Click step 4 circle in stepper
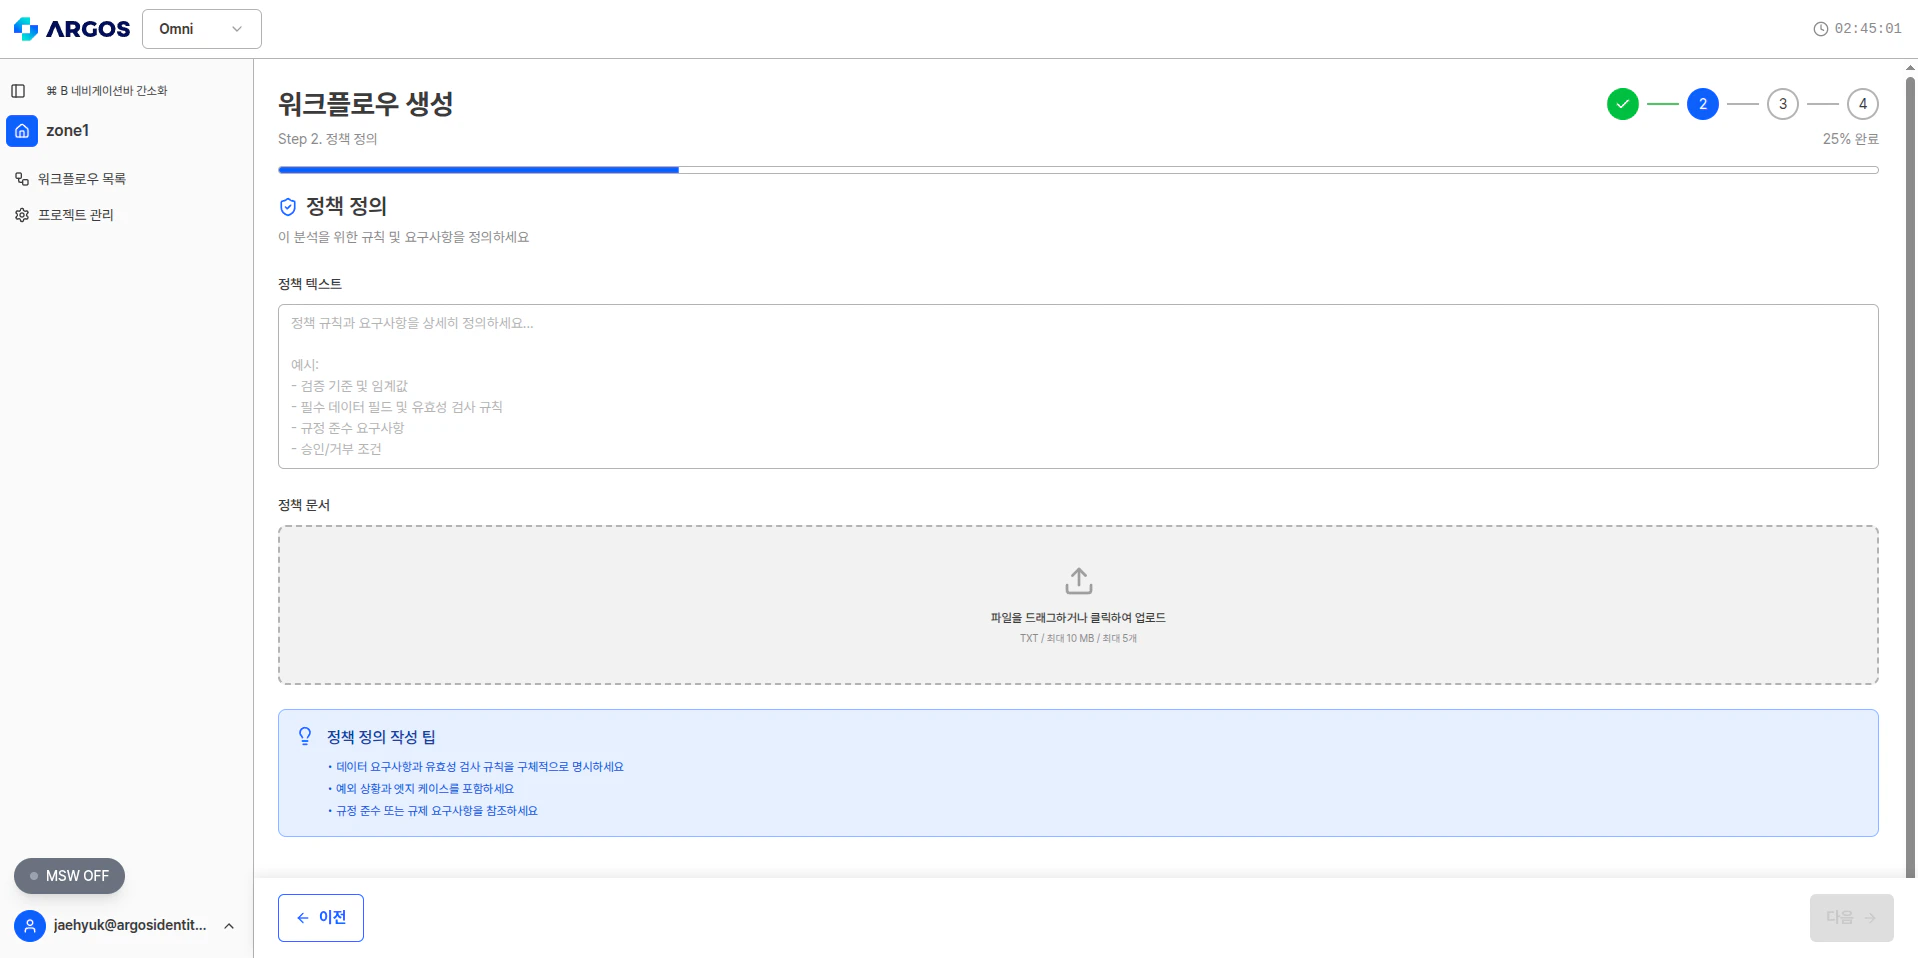This screenshot has width=1918, height=958. point(1863,104)
